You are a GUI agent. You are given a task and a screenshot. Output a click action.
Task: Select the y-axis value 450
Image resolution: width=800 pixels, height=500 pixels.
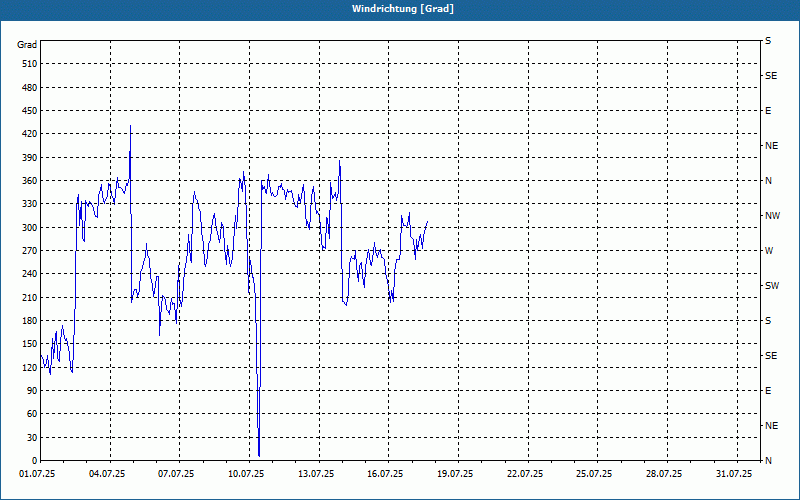[x=30, y=111]
